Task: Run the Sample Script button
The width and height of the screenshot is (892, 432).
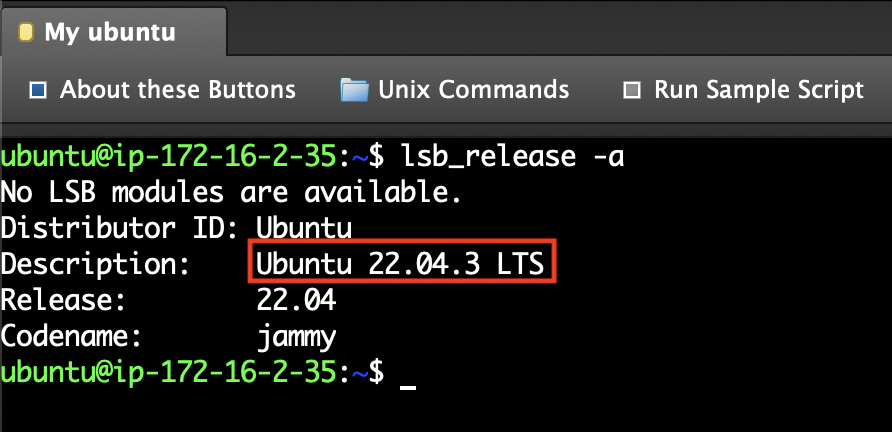Action: tap(744, 90)
